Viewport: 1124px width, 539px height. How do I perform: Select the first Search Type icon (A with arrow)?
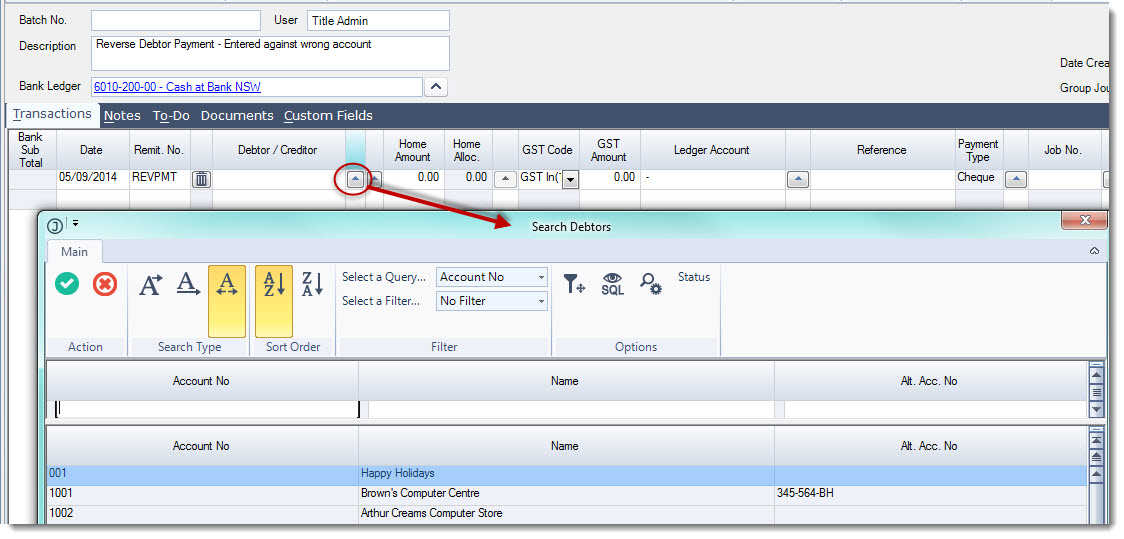[x=150, y=285]
